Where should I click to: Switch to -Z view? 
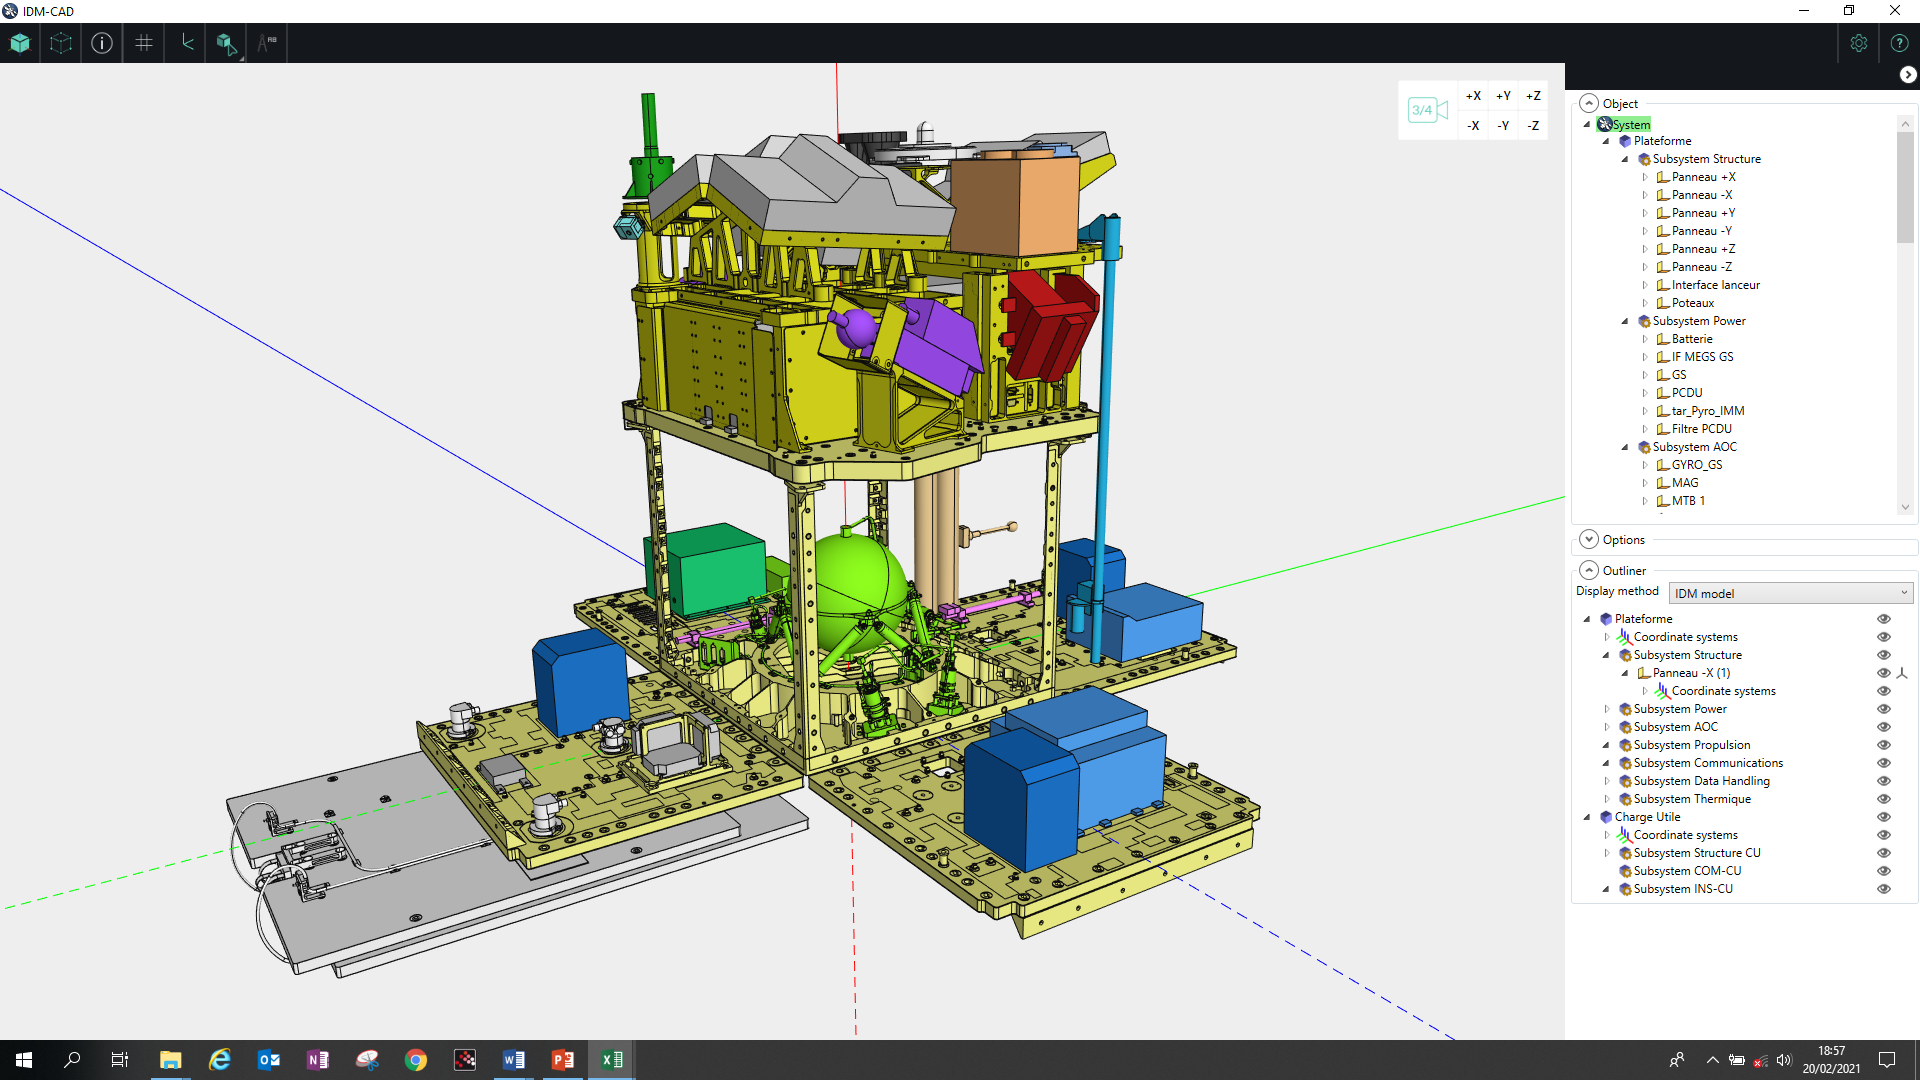[1533, 126]
